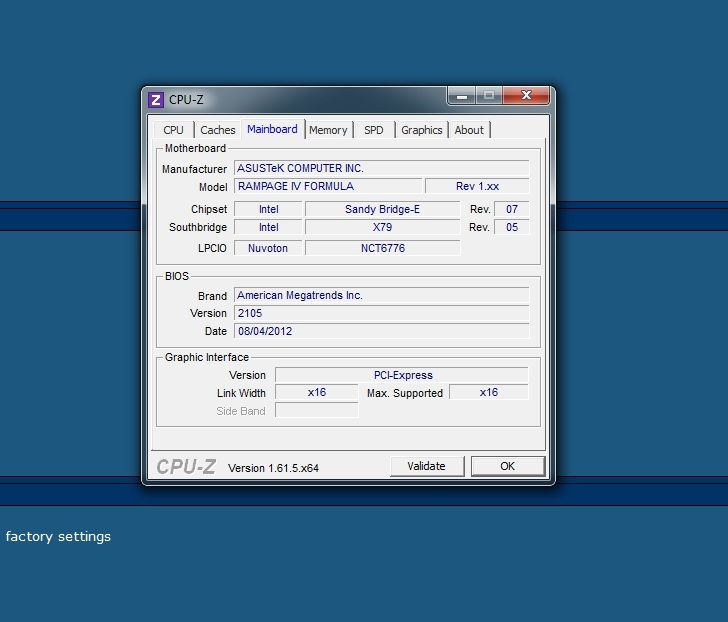Screen dimensions: 728x622
Task: Click the BIOS version 2105 field
Action: (381, 313)
